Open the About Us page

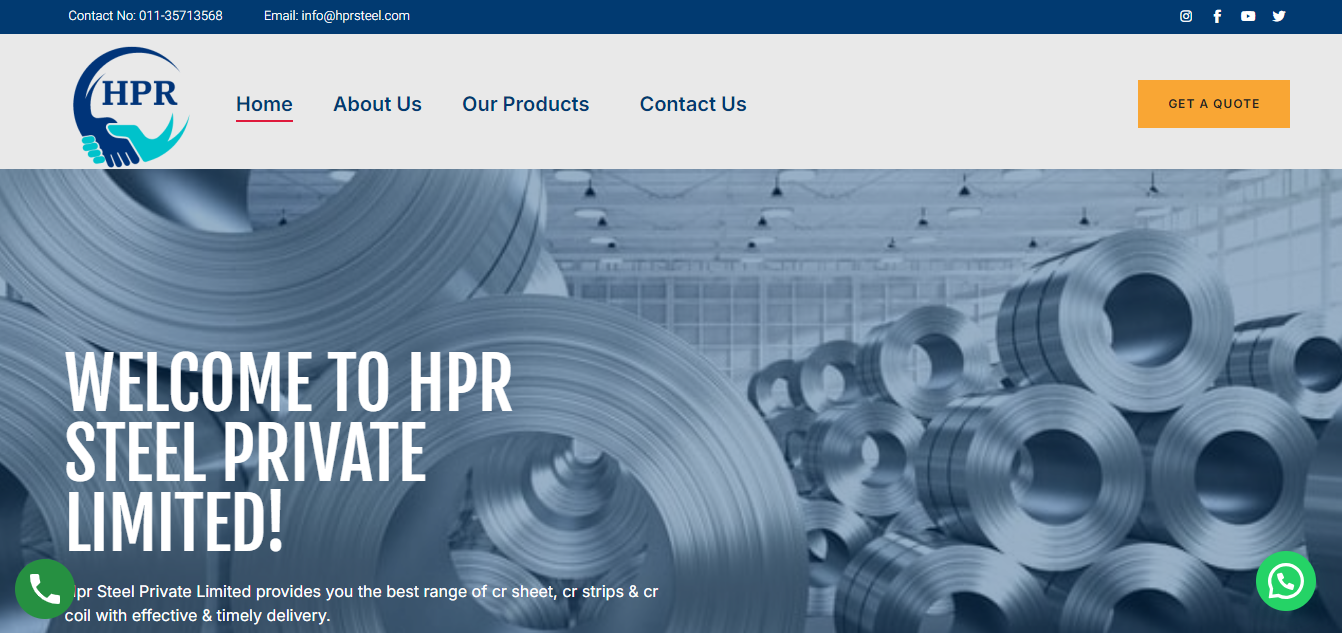[x=377, y=104]
